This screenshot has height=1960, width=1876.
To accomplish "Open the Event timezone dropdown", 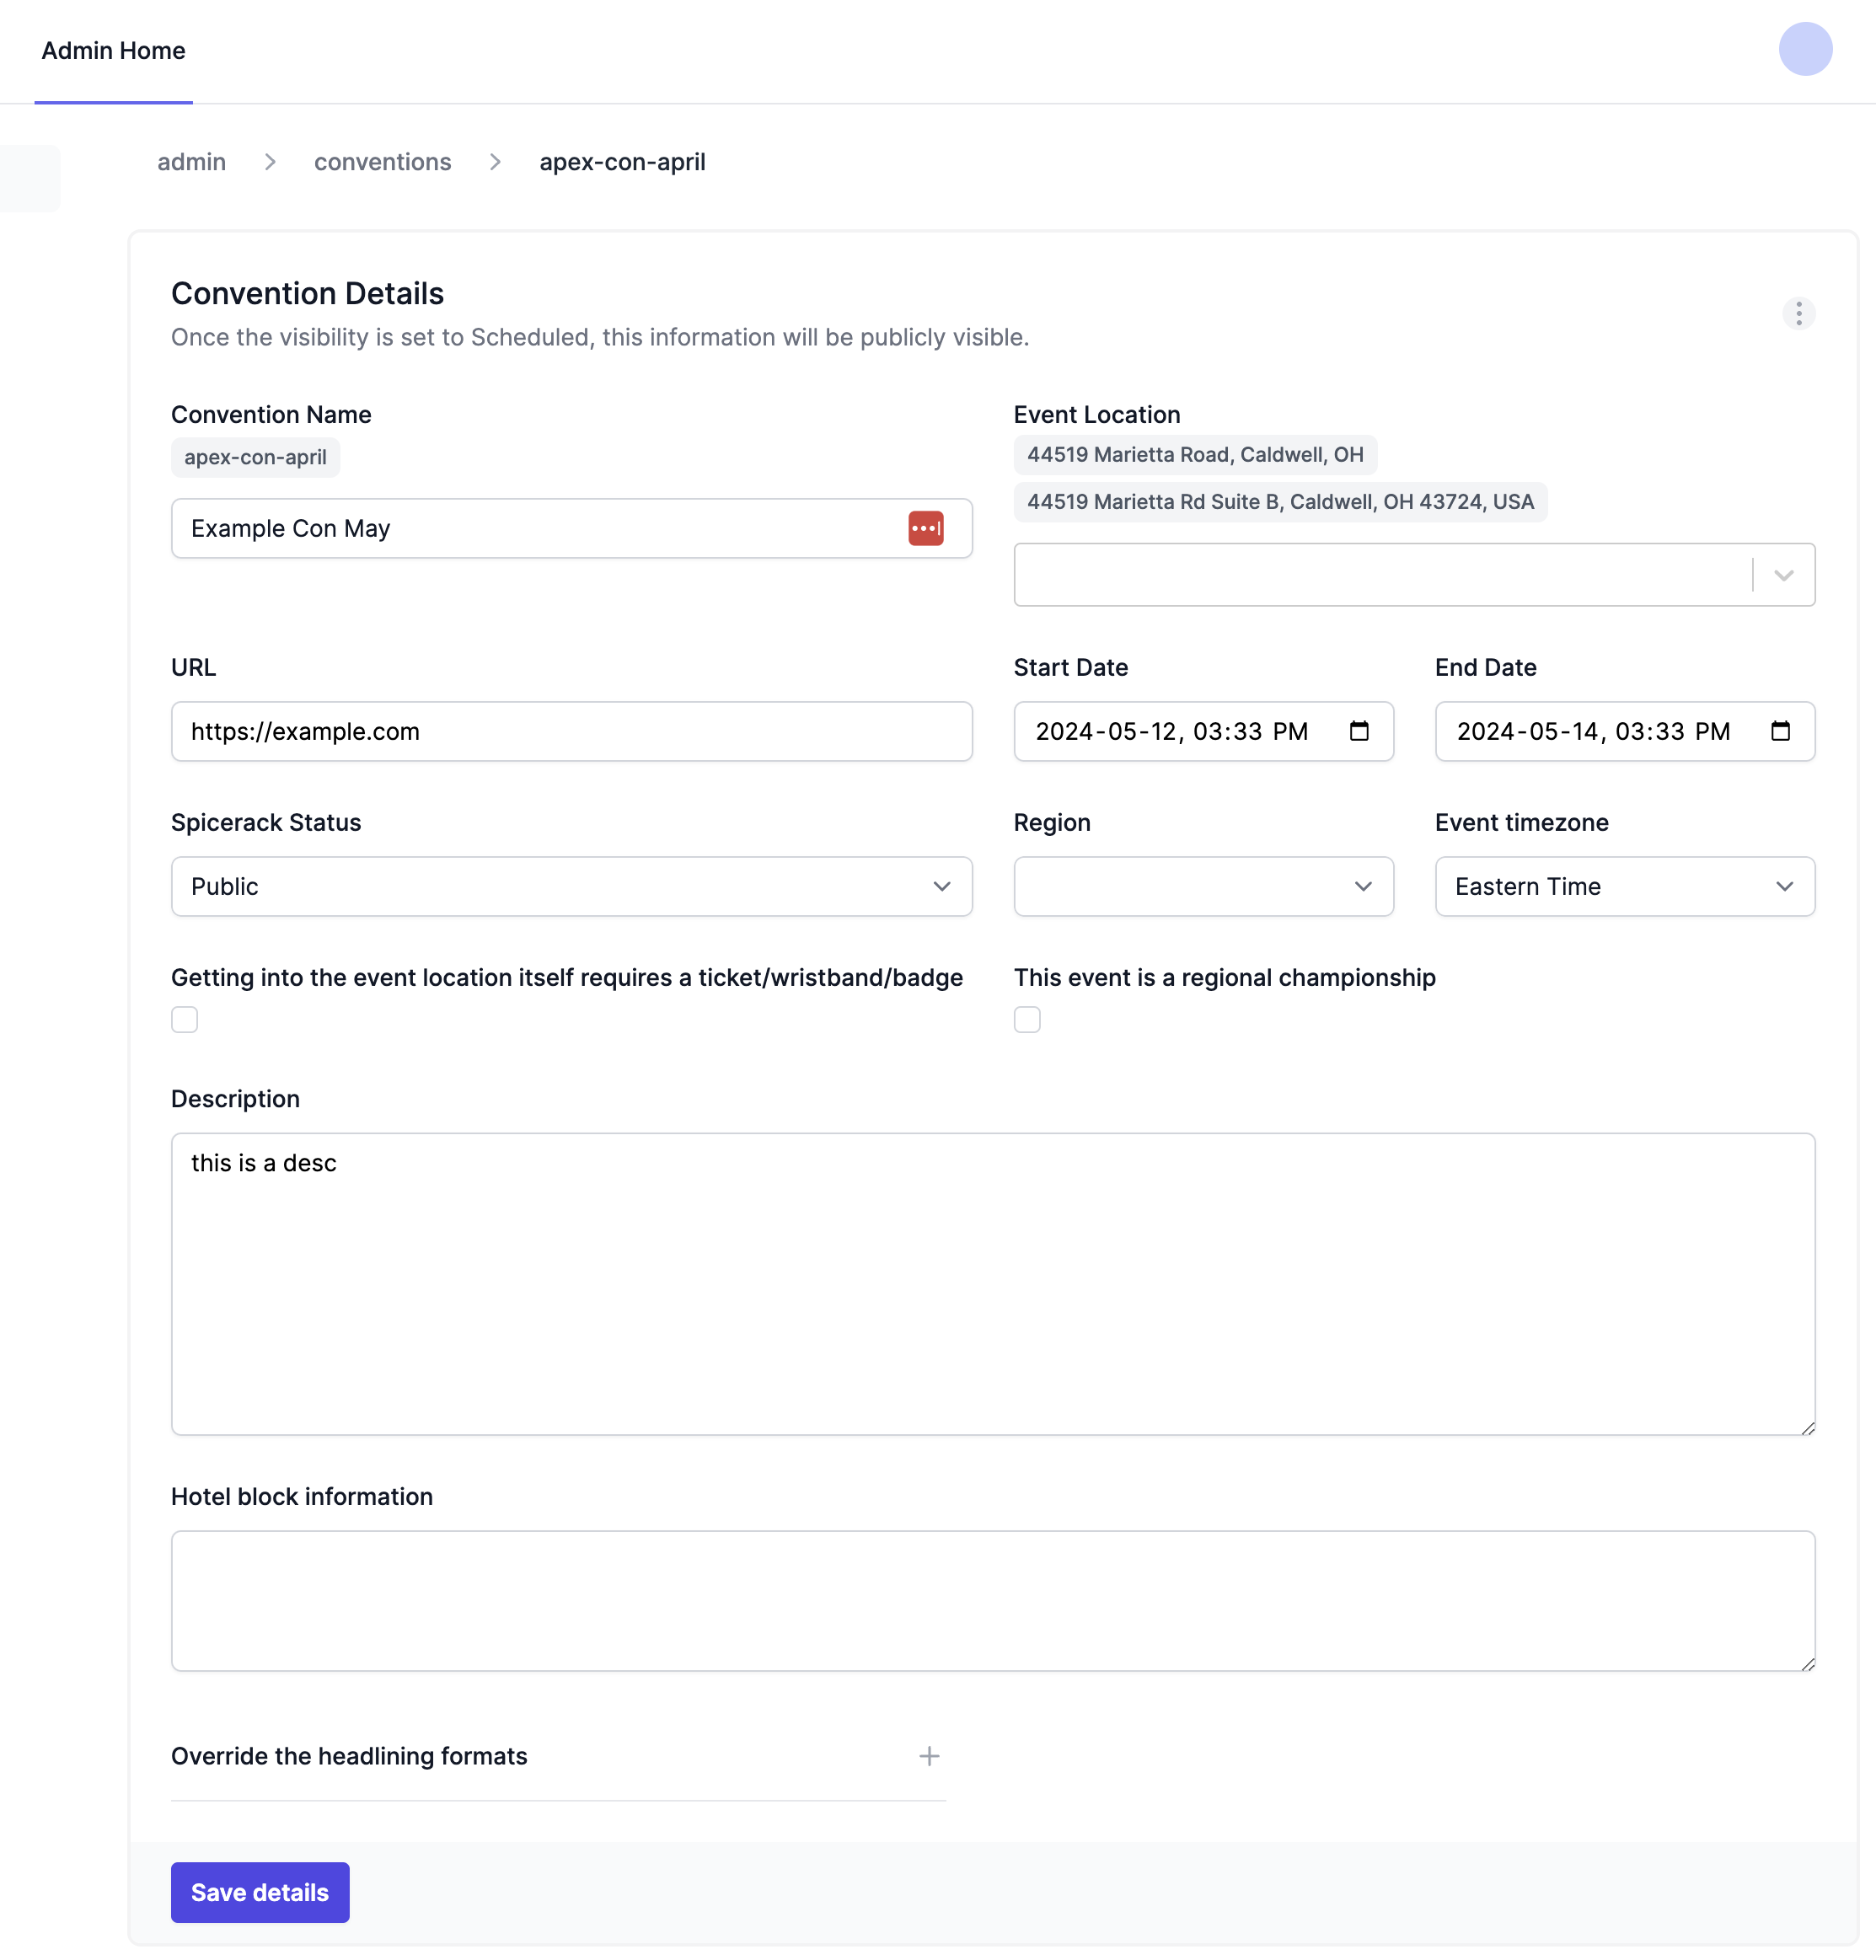I will (1624, 886).
